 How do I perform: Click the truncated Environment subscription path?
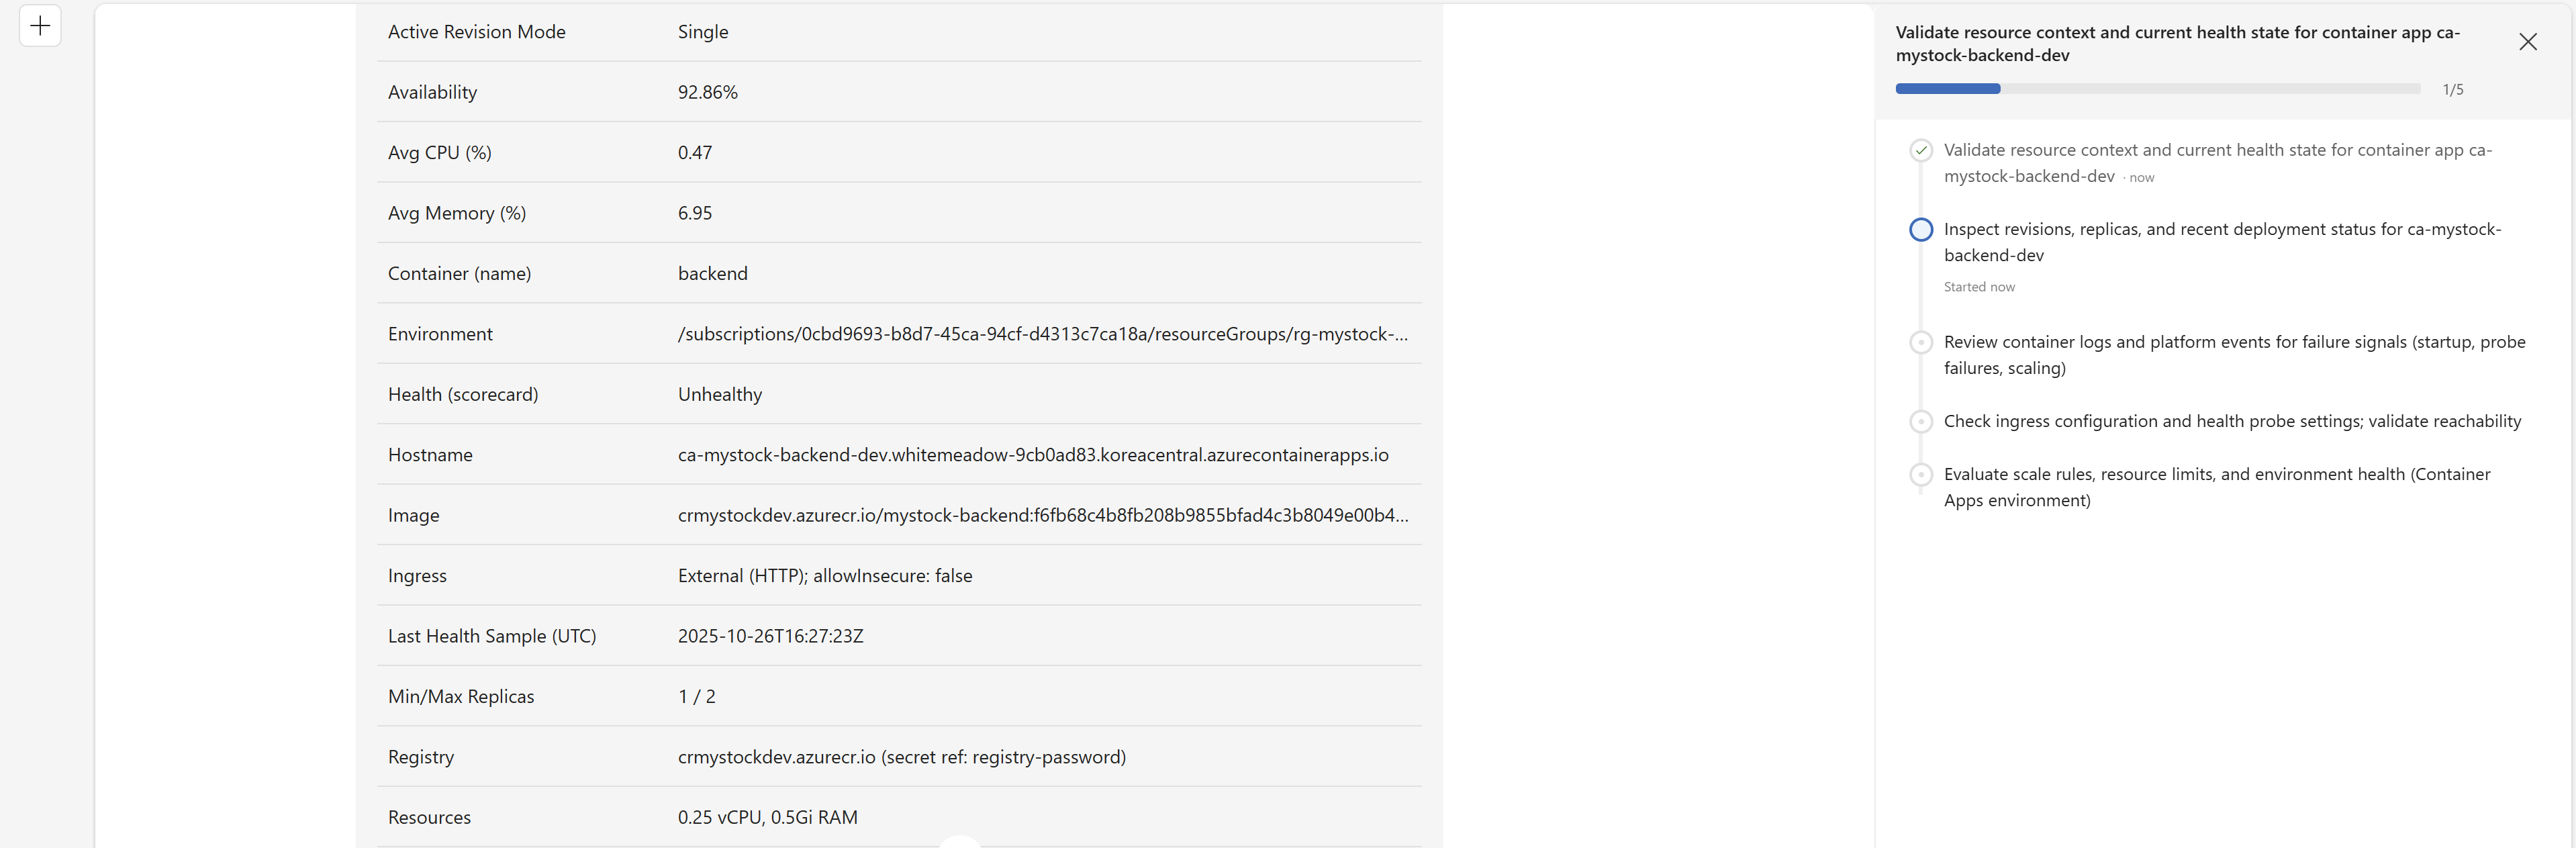(x=1042, y=334)
